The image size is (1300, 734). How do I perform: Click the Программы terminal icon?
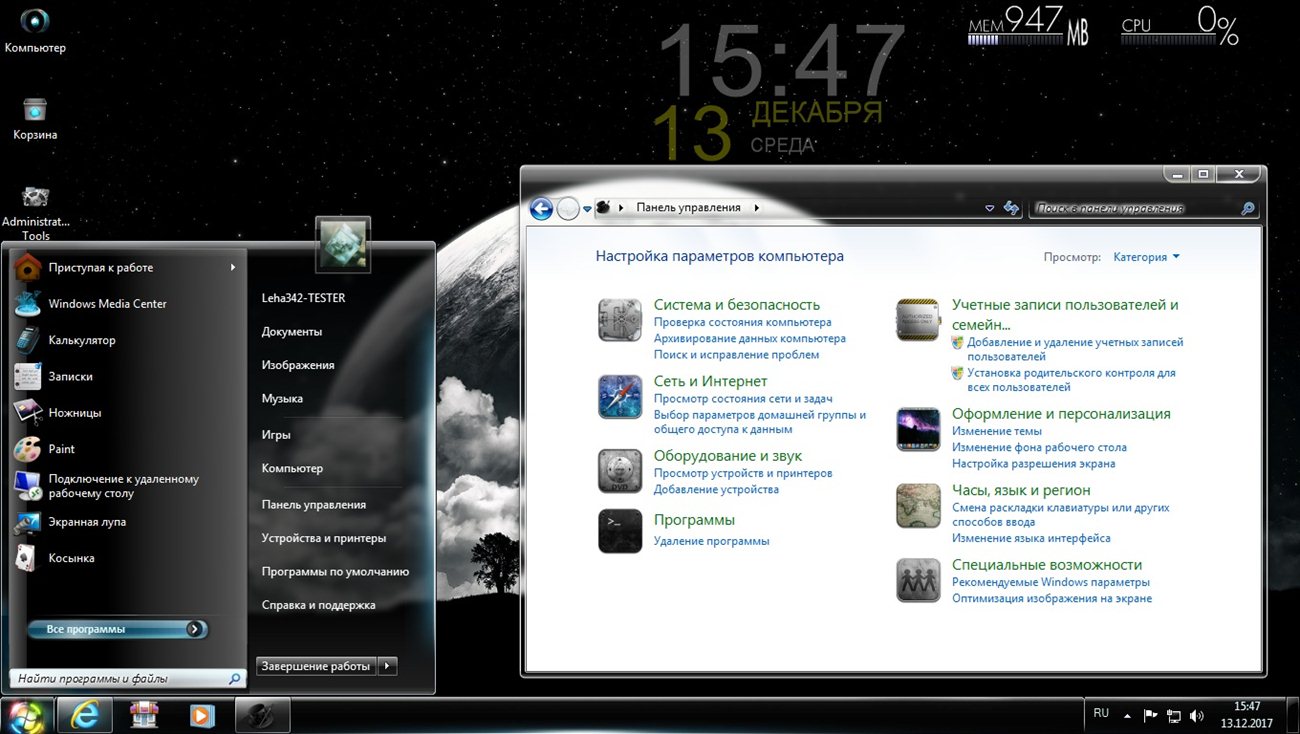[x=619, y=531]
